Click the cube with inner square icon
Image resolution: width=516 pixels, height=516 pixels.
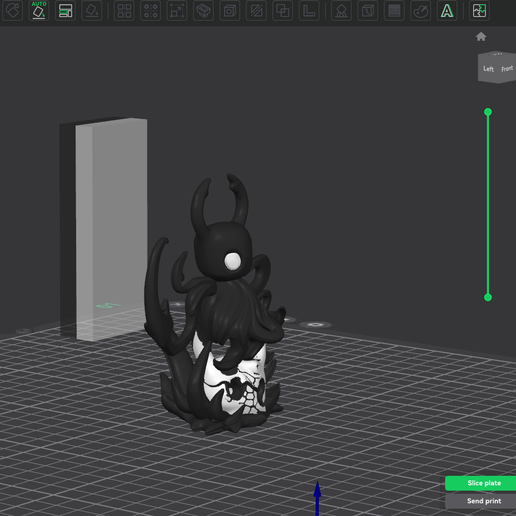pos(230,11)
